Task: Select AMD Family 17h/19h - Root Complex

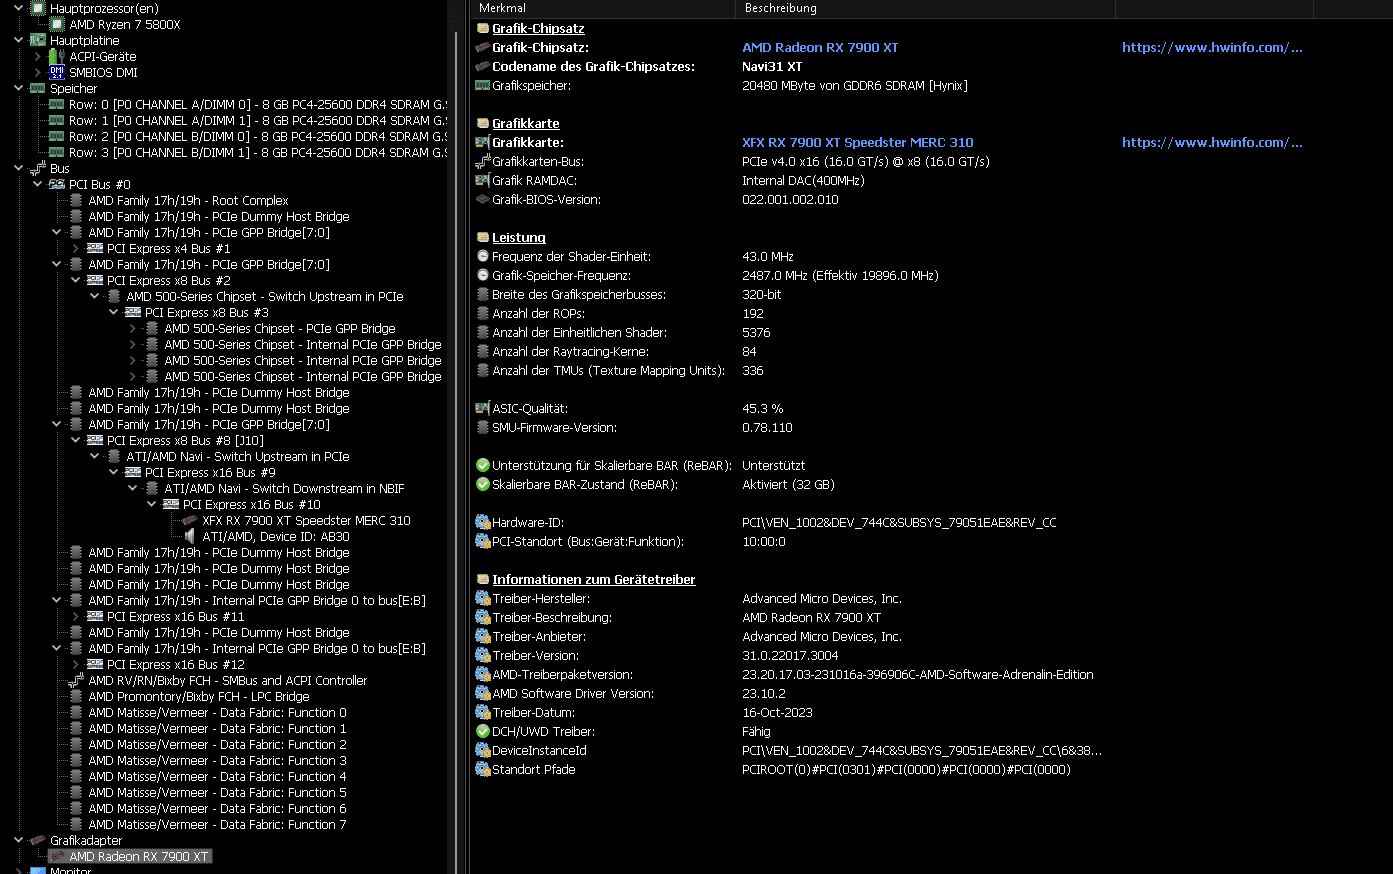Action: [x=188, y=200]
